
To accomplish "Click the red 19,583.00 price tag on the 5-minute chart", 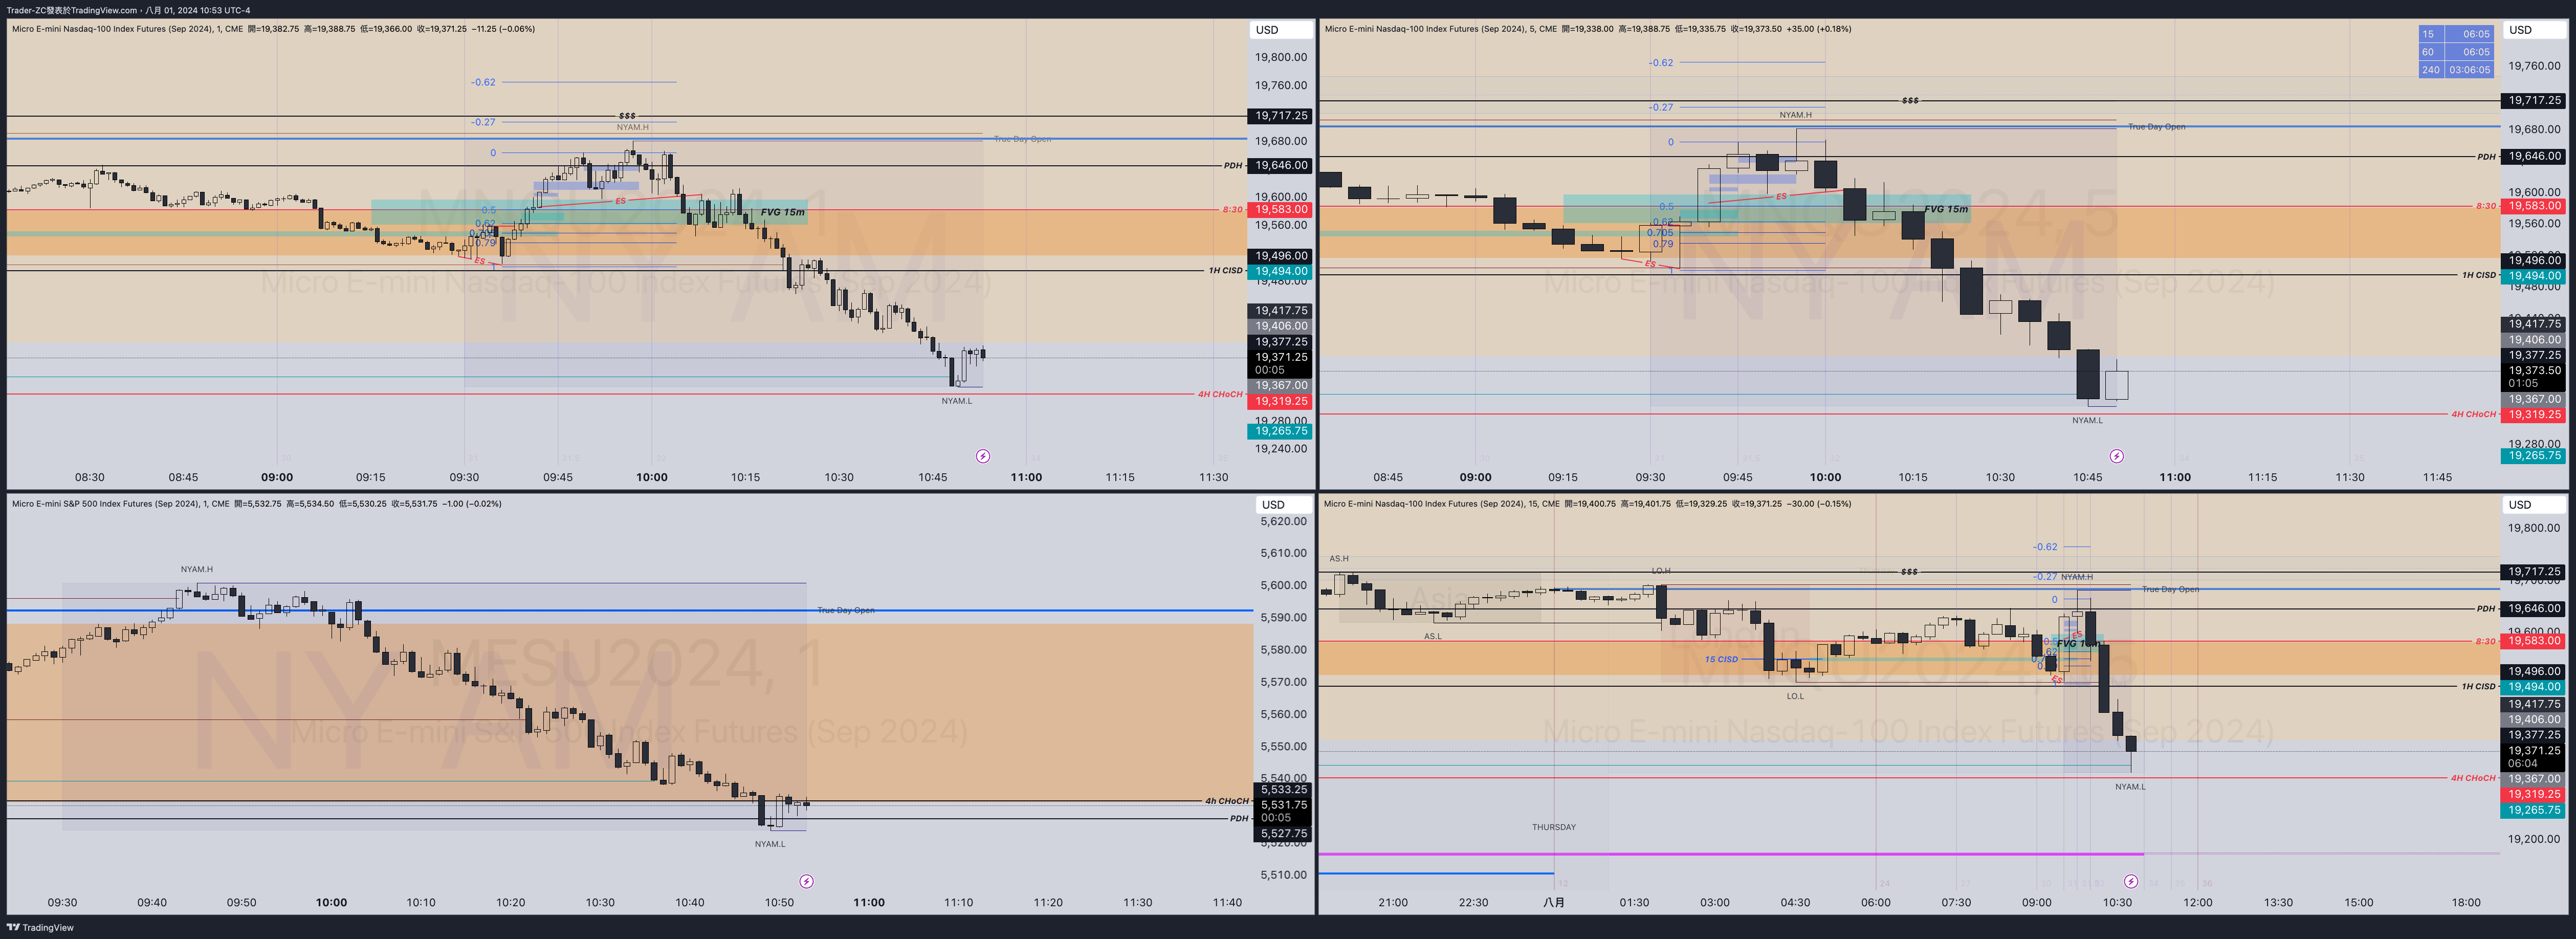I will pos(2534,206).
